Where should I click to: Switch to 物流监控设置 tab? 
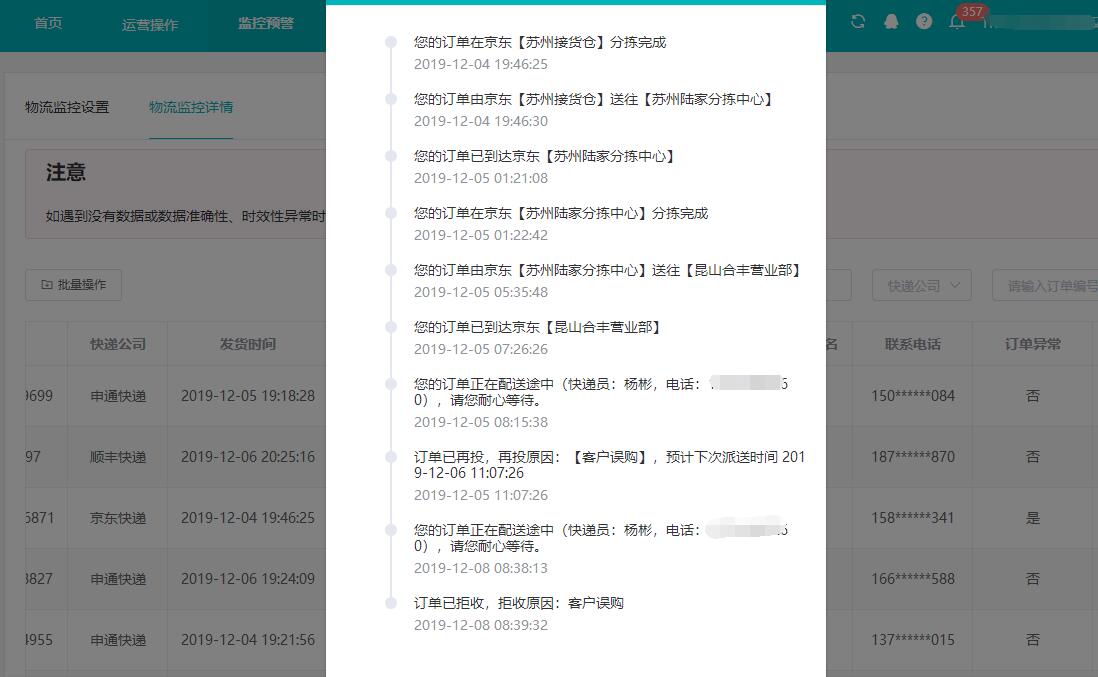point(67,107)
